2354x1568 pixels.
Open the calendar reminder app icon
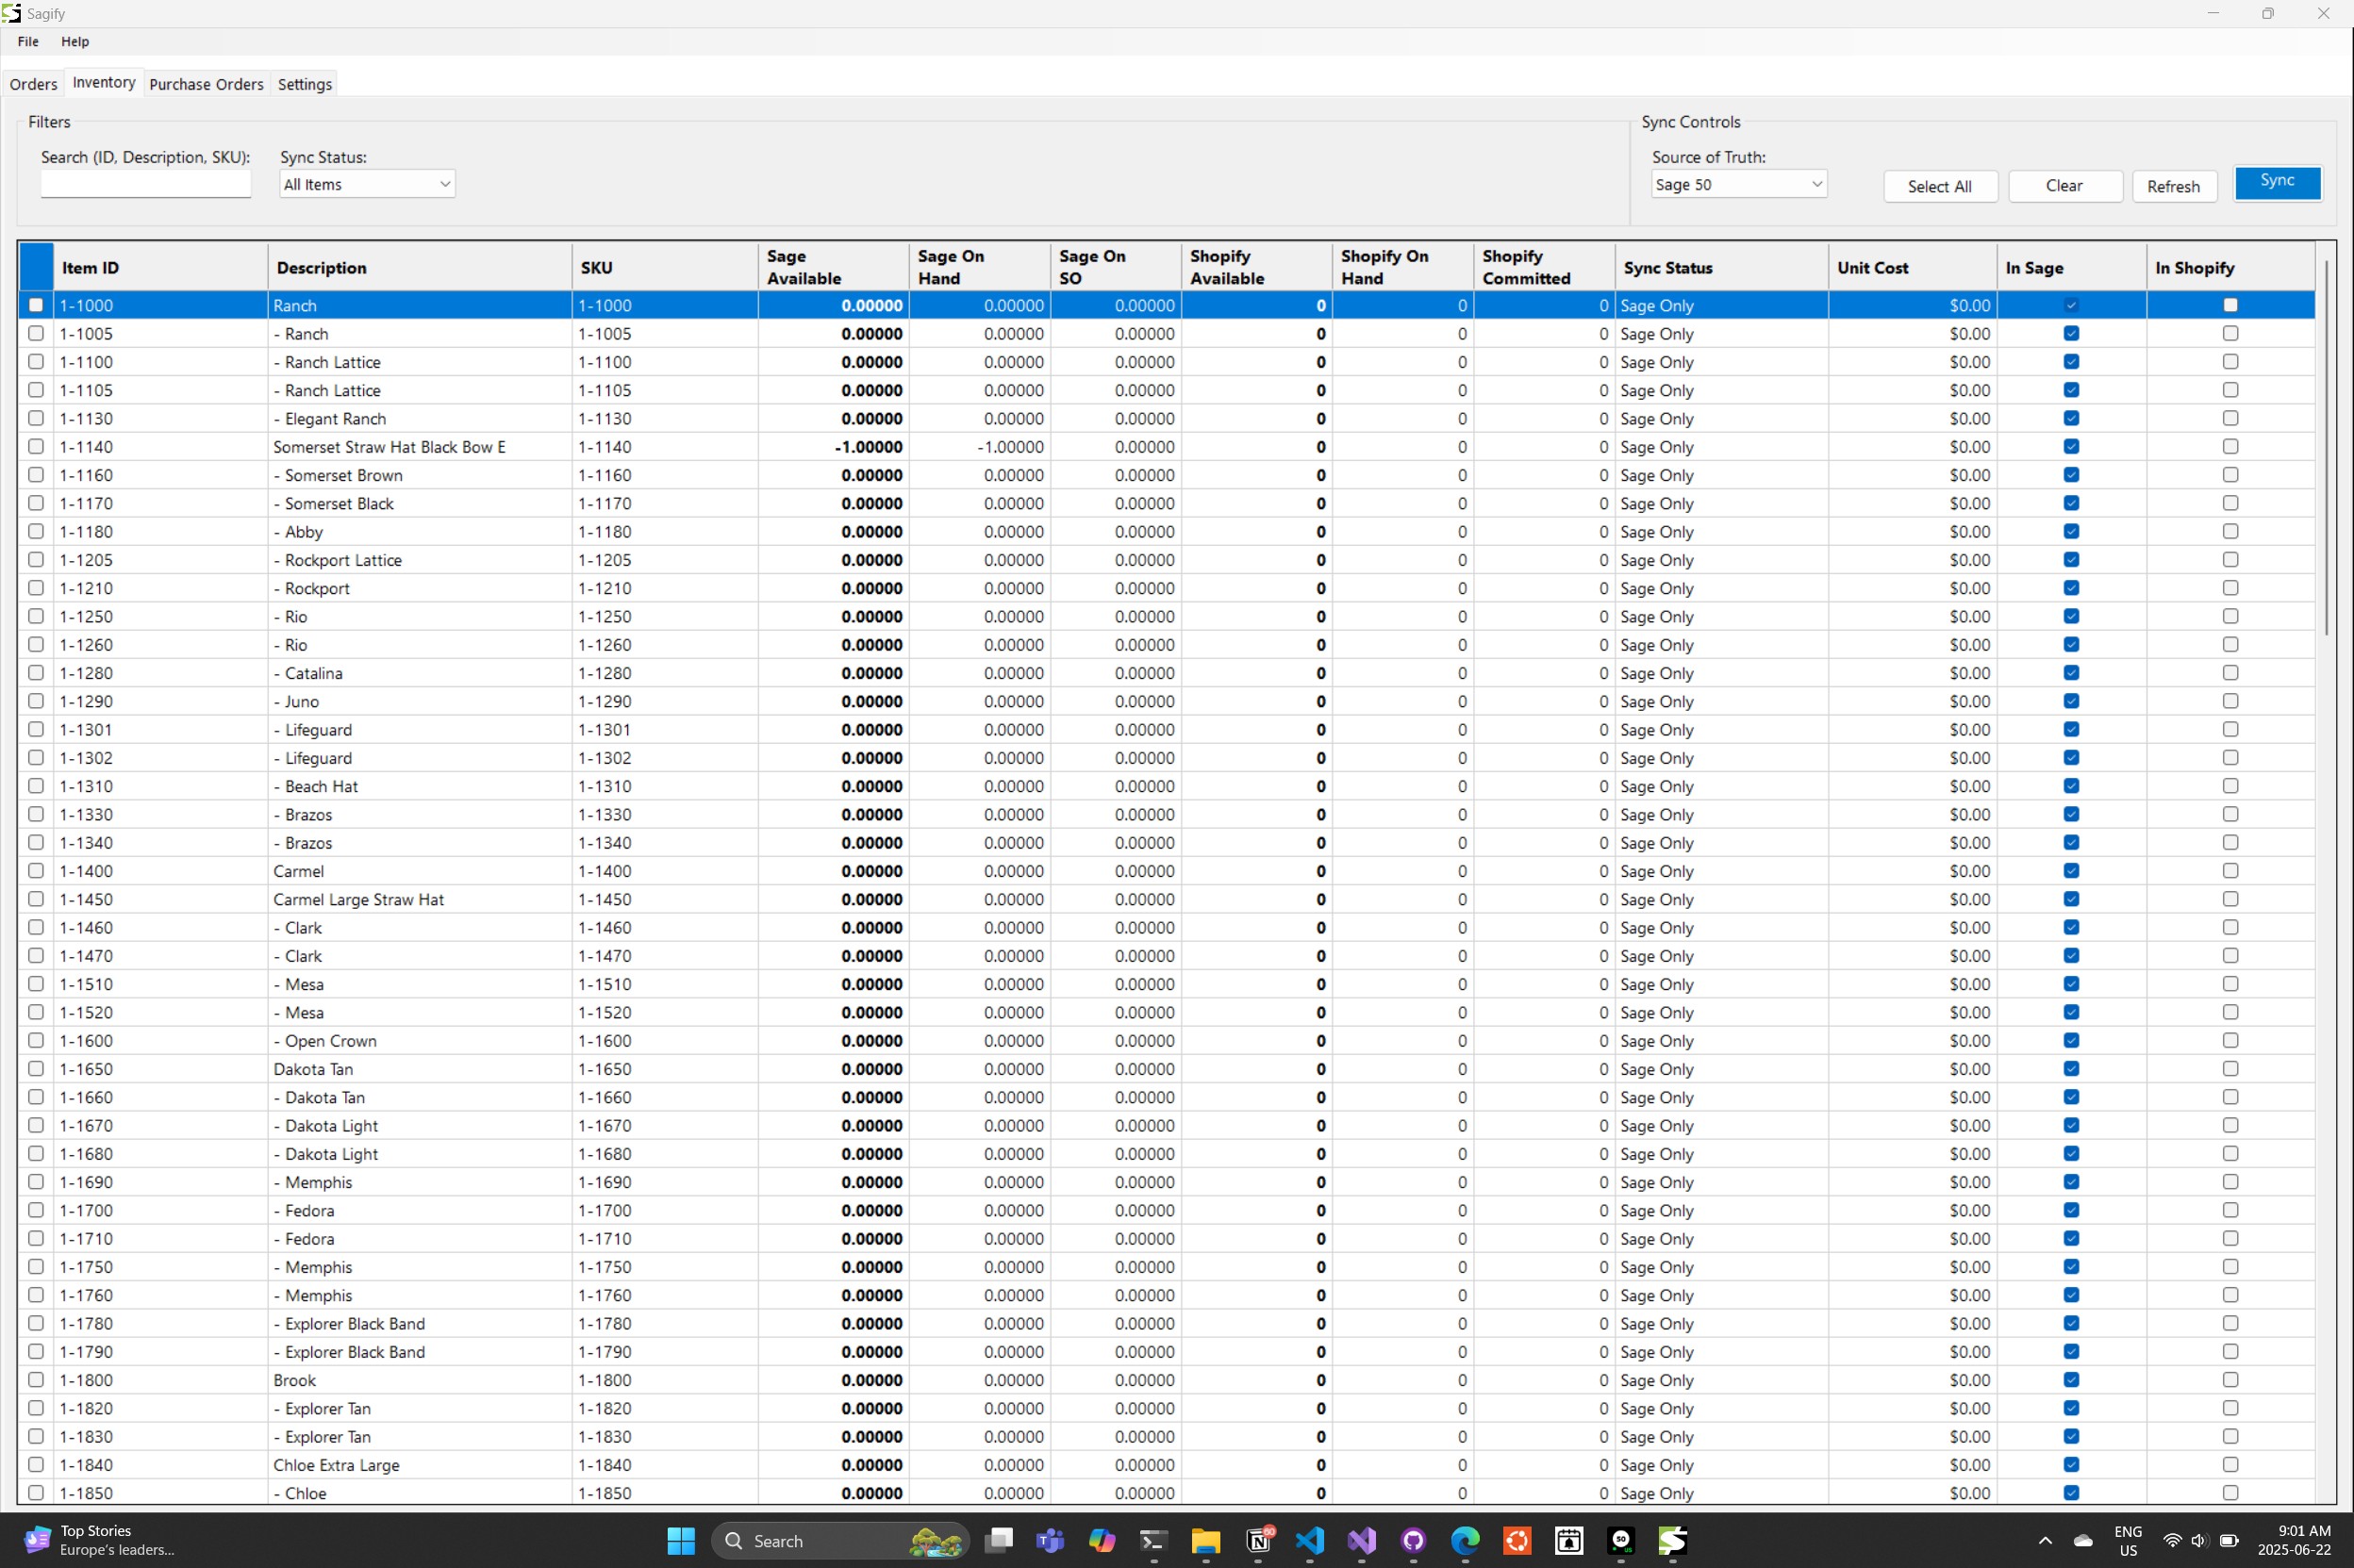point(1569,1540)
